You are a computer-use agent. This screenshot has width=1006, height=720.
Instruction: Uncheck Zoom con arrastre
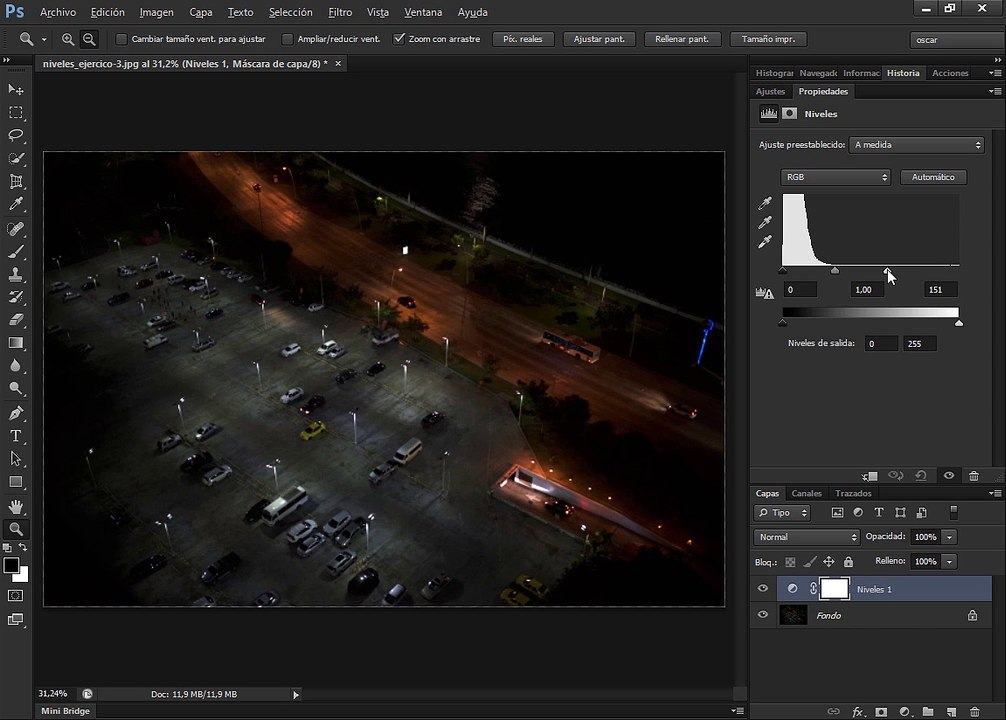pyautogui.click(x=399, y=39)
